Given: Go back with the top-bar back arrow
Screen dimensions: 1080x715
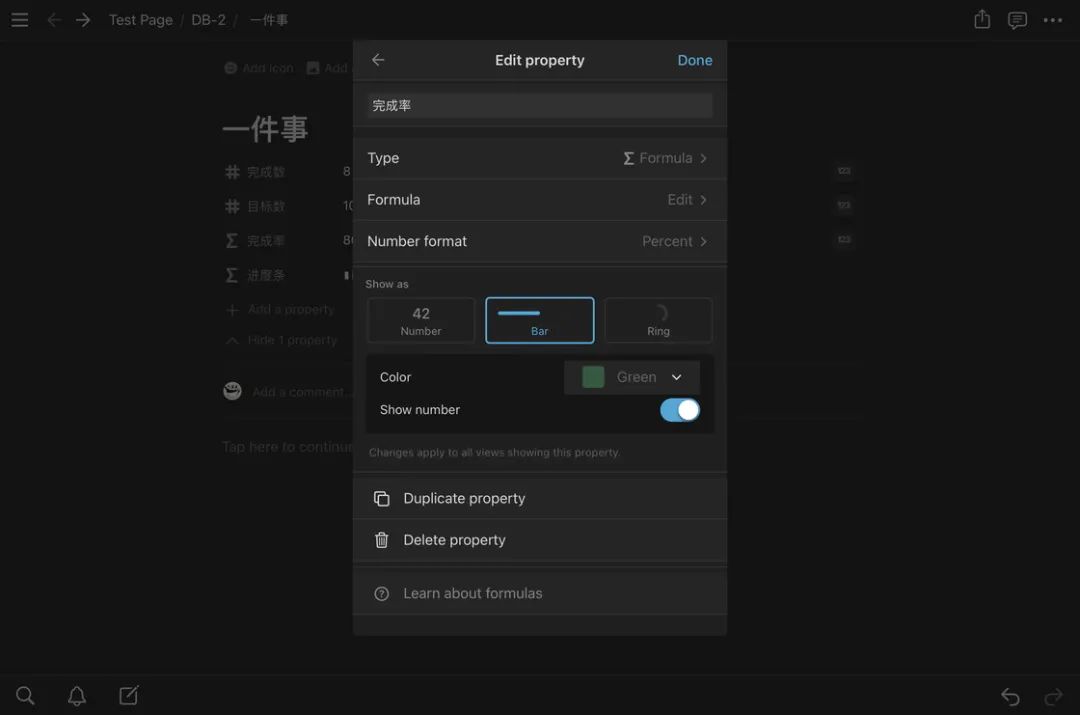Looking at the screenshot, I should coord(54,20).
